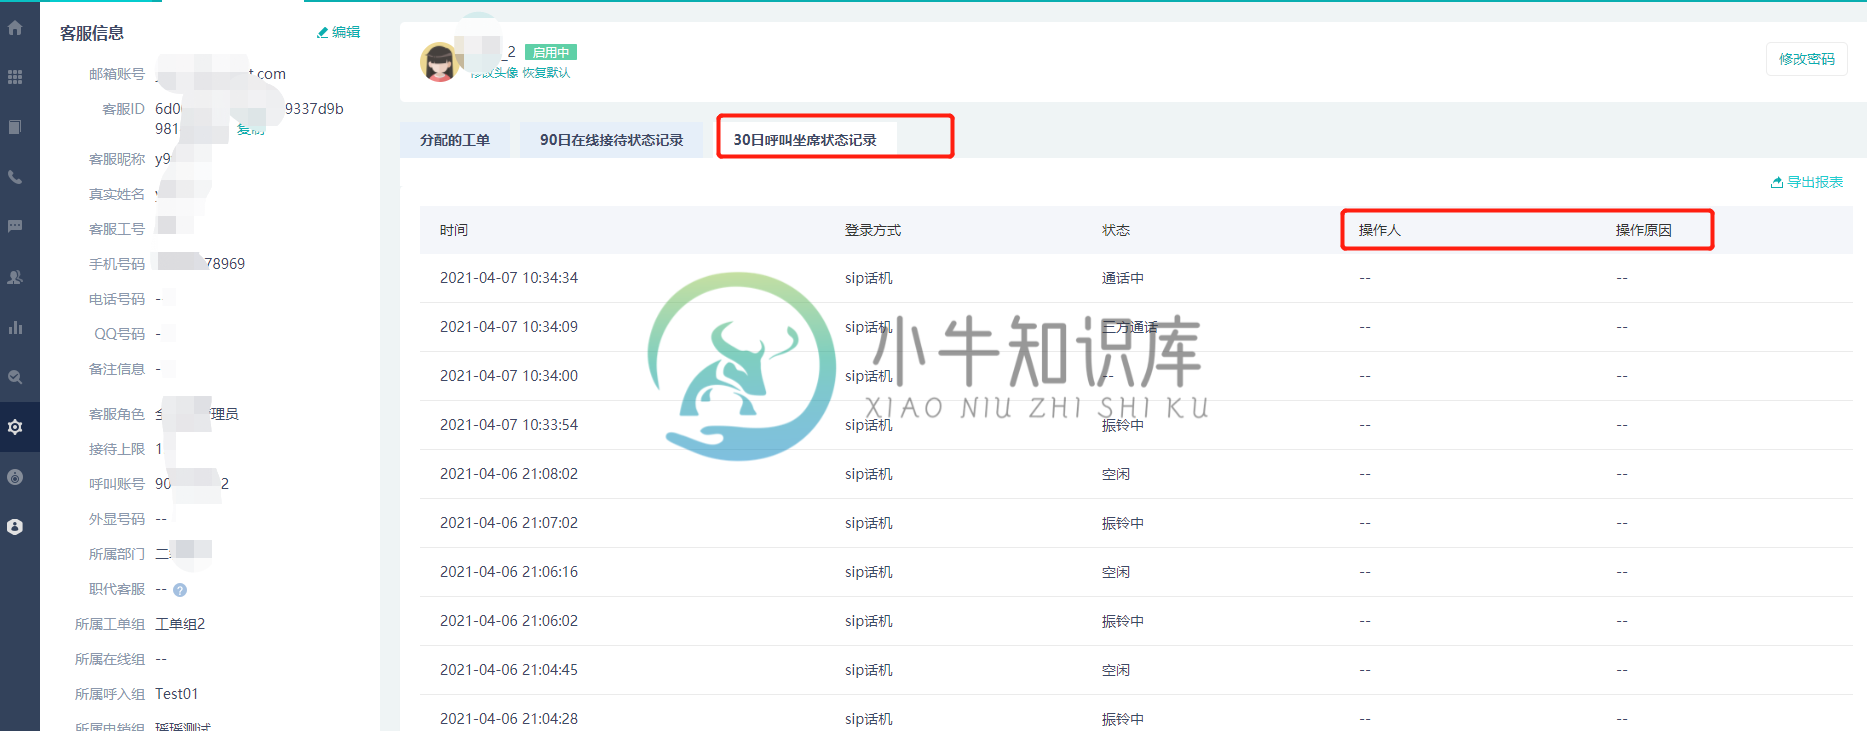The image size is (1867, 731).
Task: Click the 修改密码 button
Action: (1806, 59)
